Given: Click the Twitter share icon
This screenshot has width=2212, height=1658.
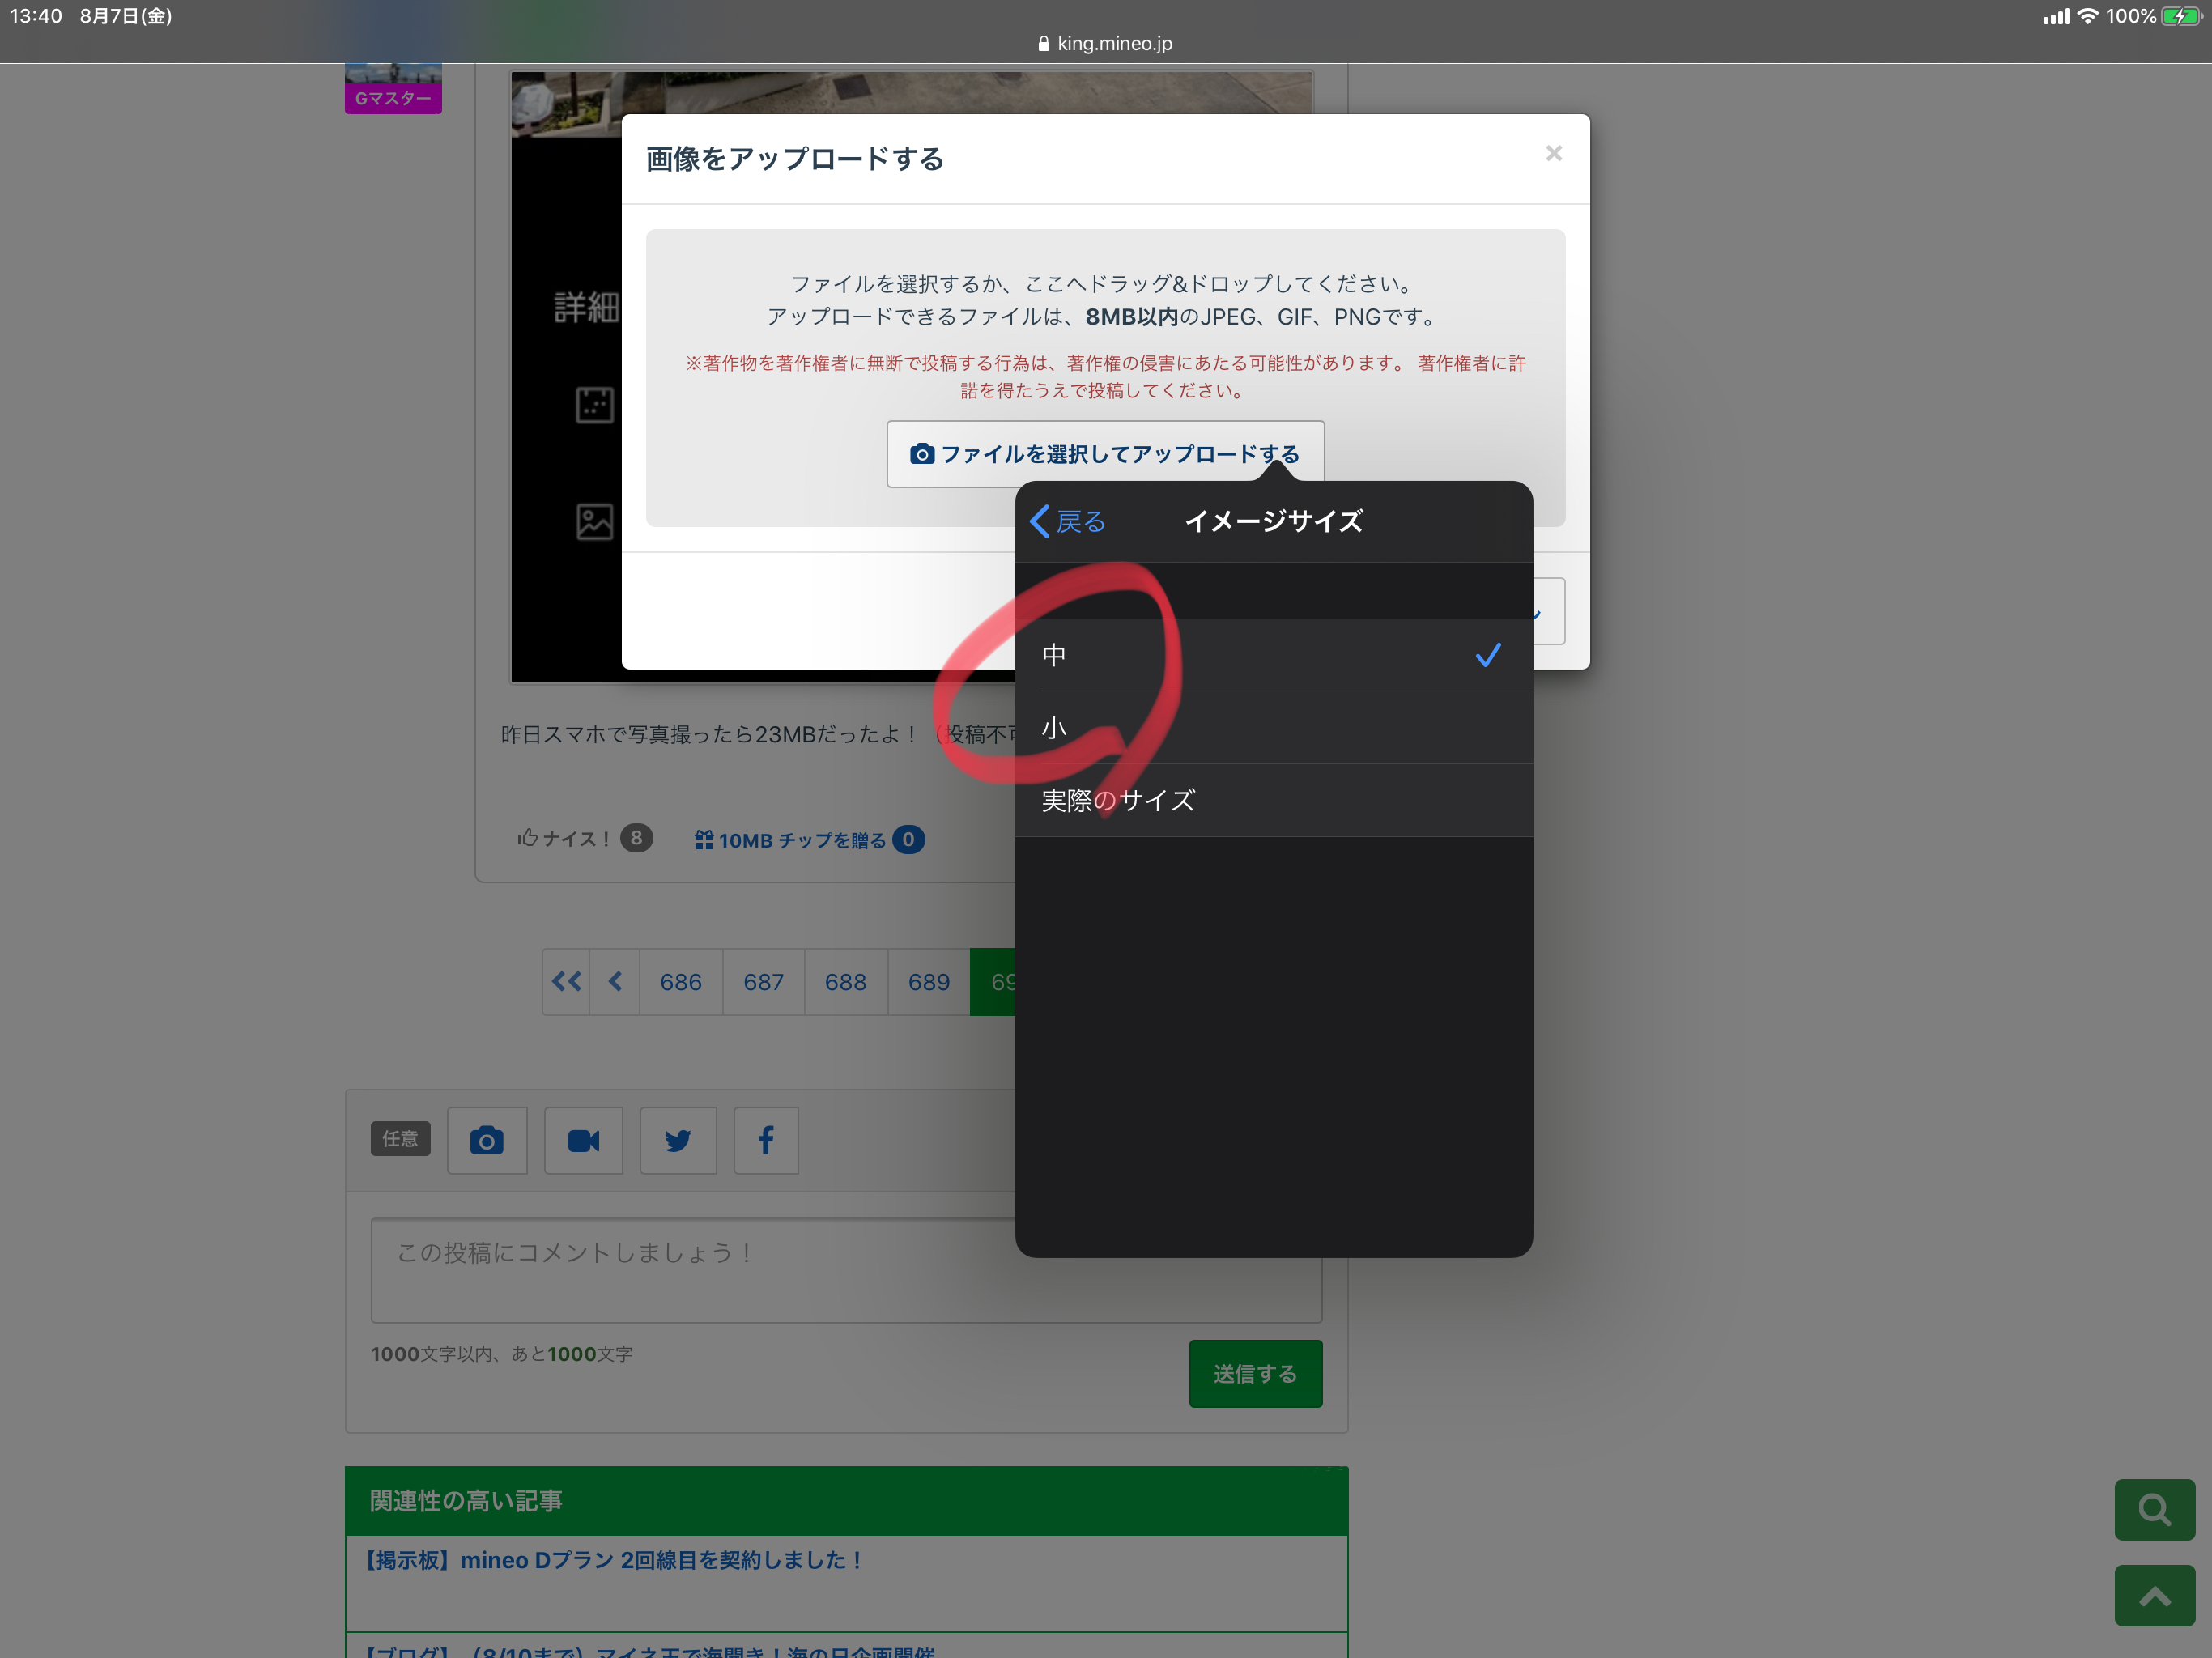Looking at the screenshot, I should point(678,1140).
